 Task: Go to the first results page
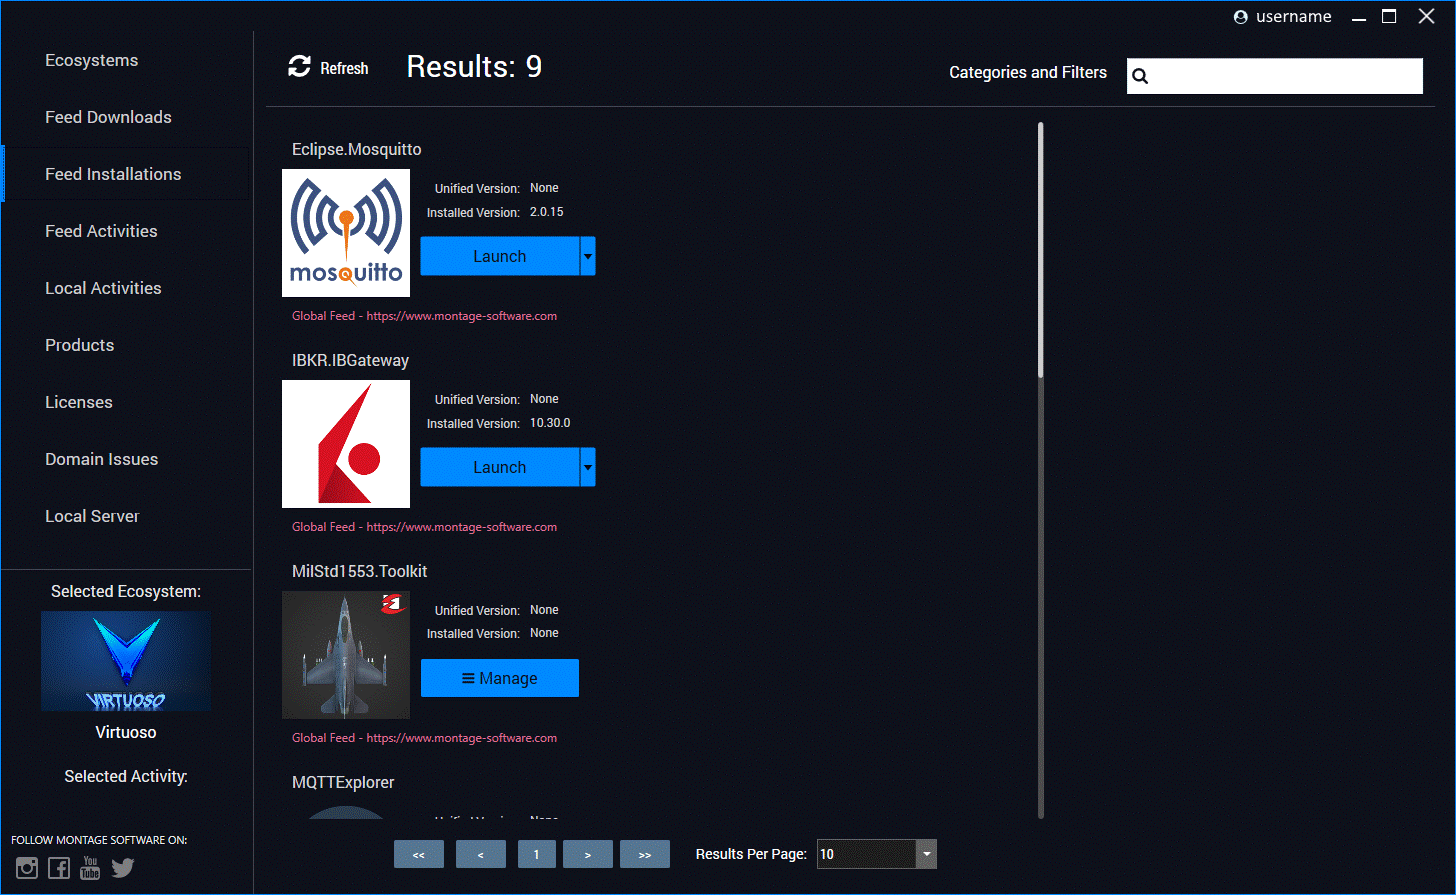point(419,854)
